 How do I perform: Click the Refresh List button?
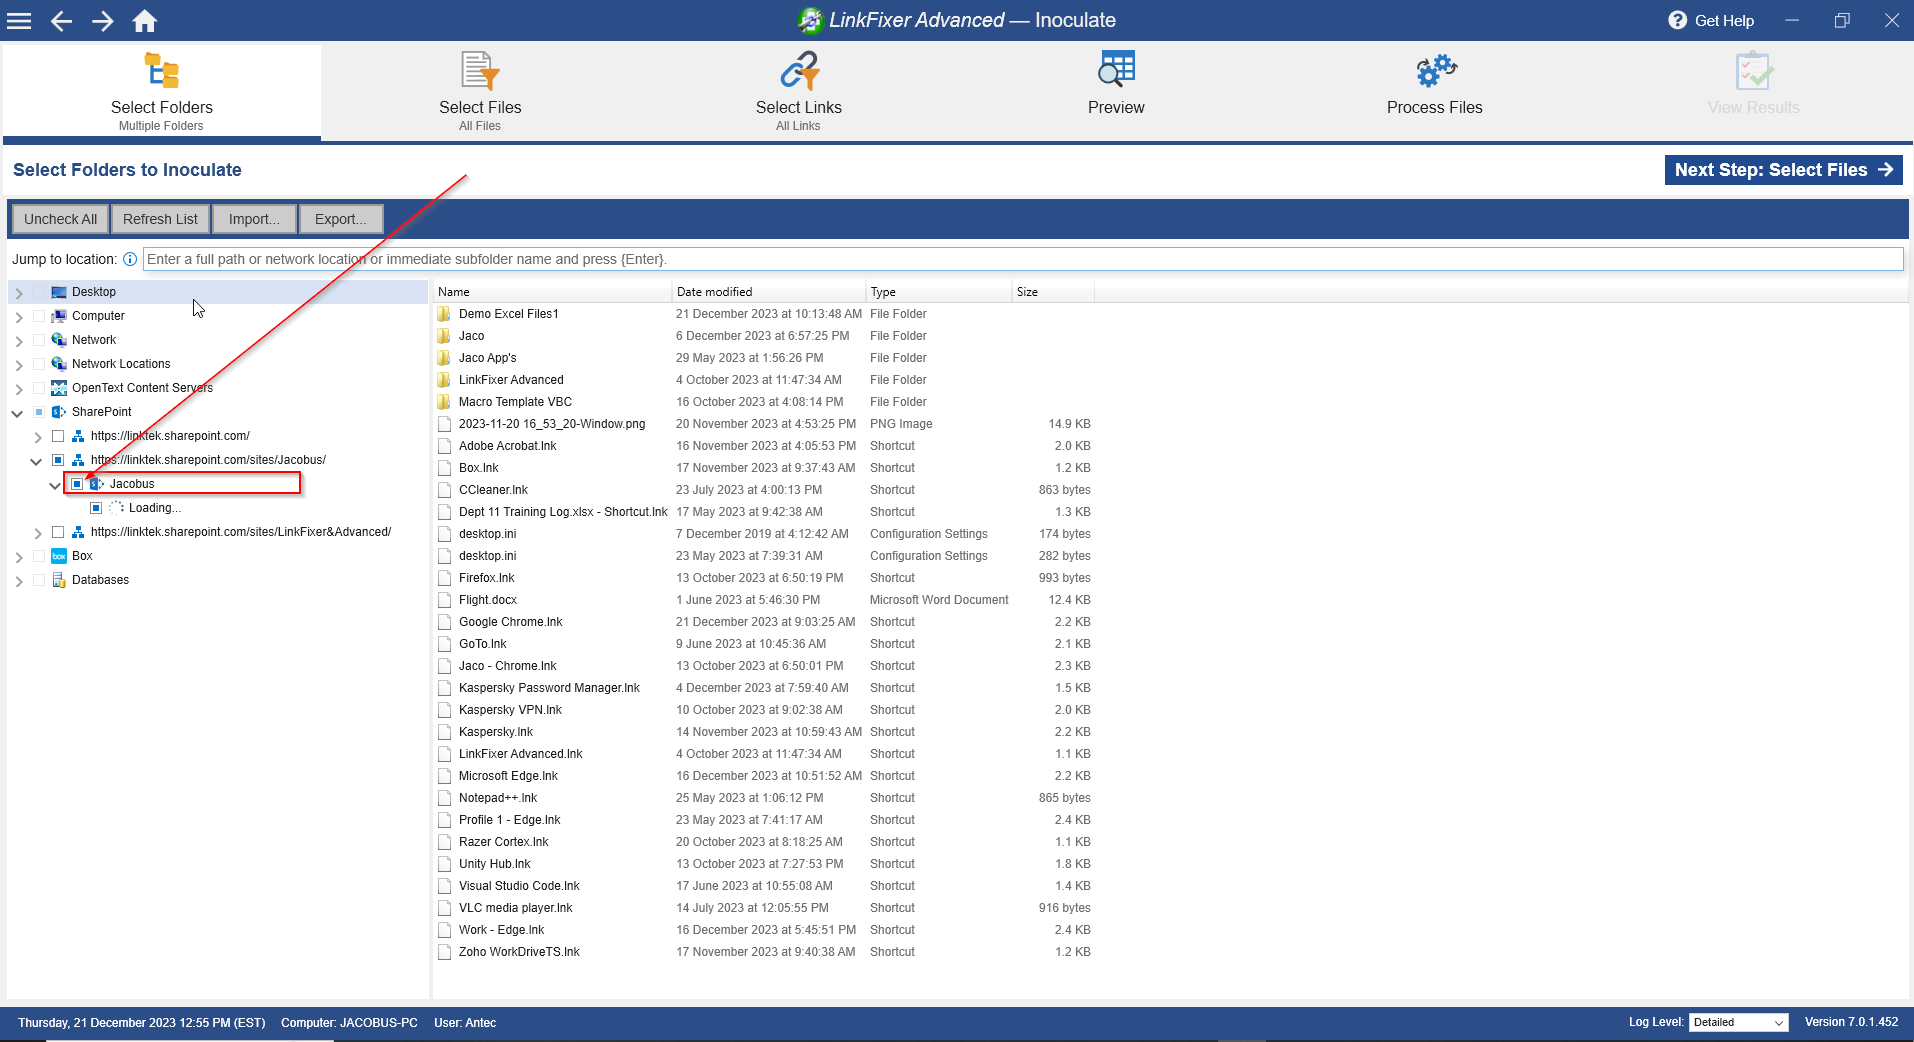click(x=160, y=219)
